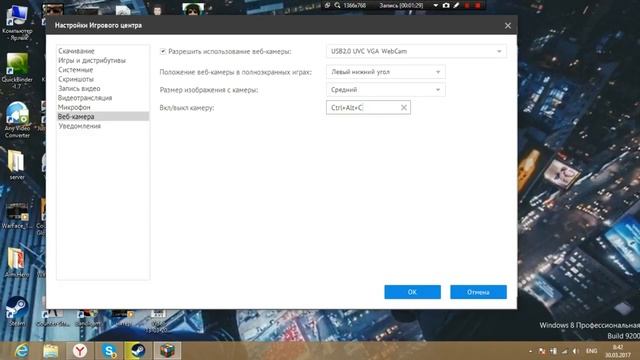Viewport: 640px width, 360px height.
Task: Switch the ENG input language indicator
Action: click(591, 351)
